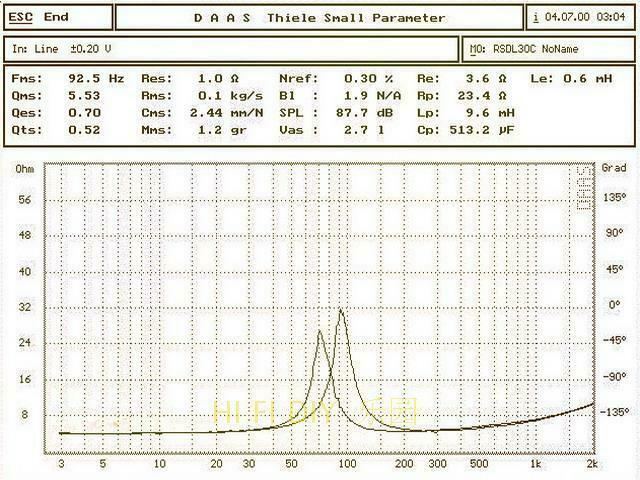Click the 1k frequency axis label

(x=535, y=464)
